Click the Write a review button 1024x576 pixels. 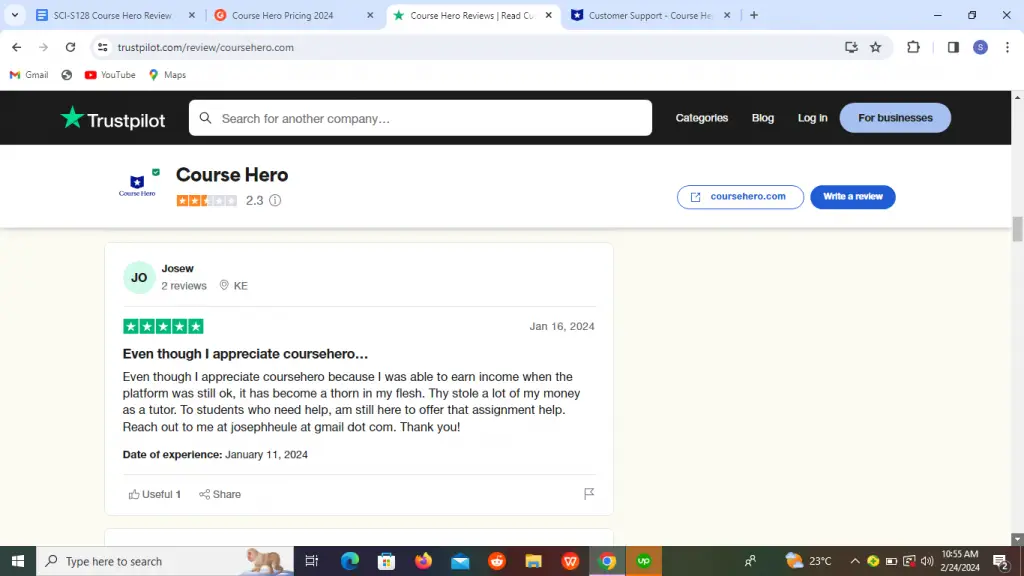pyautogui.click(x=853, y=196)
